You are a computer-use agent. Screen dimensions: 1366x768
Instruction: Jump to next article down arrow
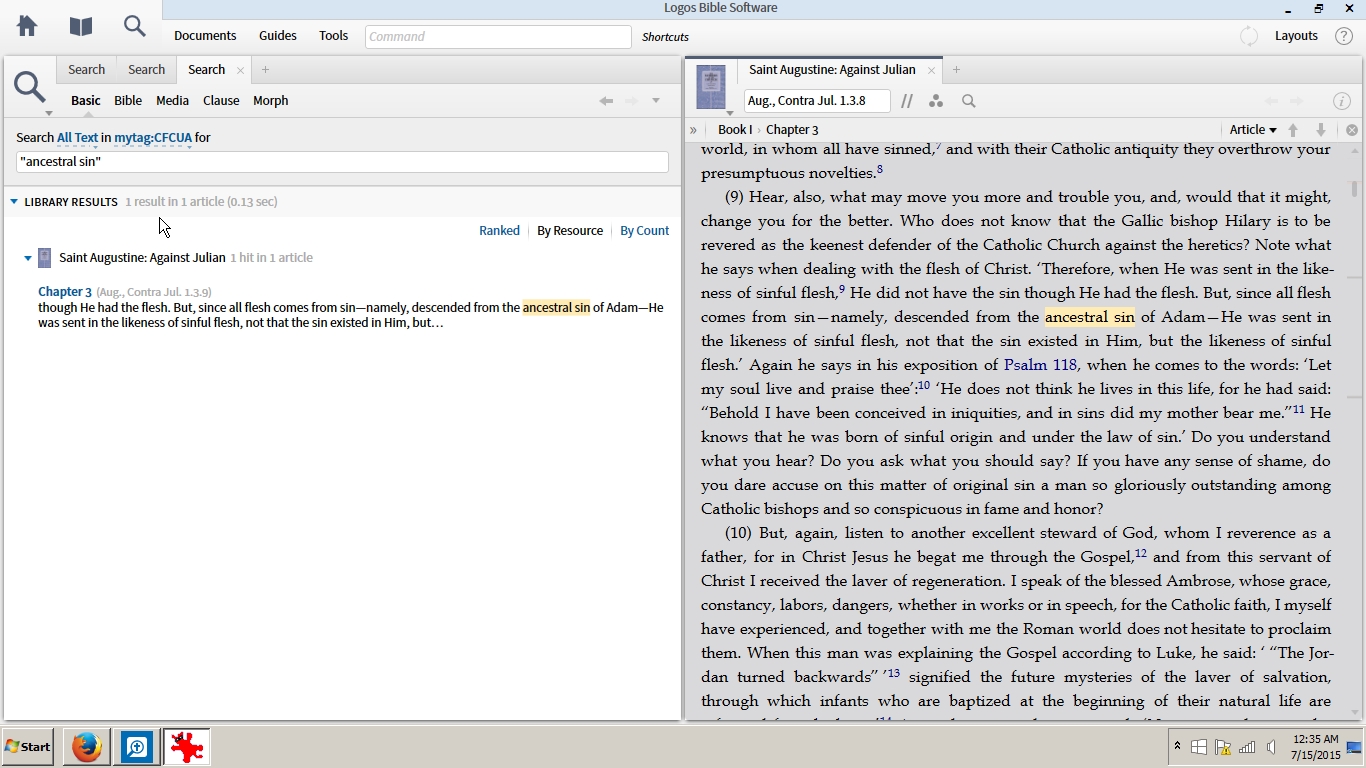coord(1321,130)
